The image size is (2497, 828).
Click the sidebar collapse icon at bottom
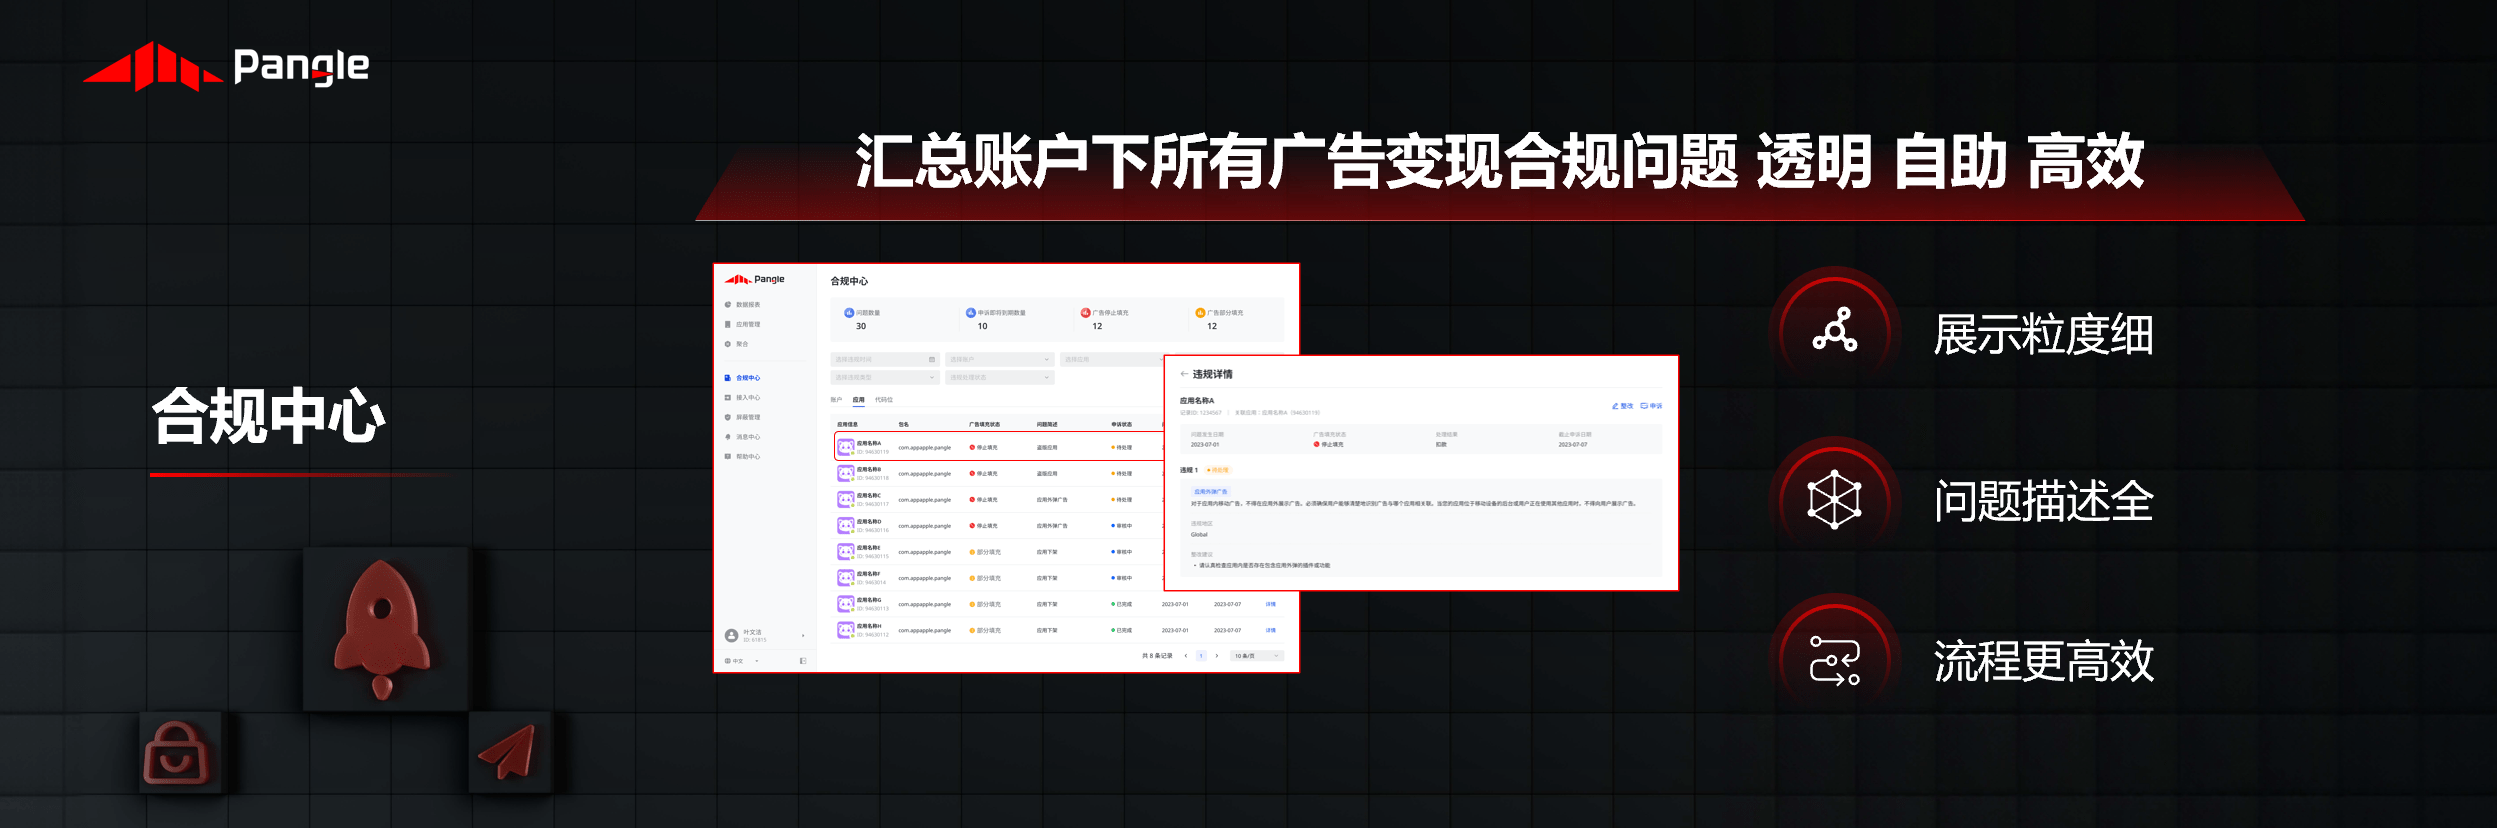[803, 661]
